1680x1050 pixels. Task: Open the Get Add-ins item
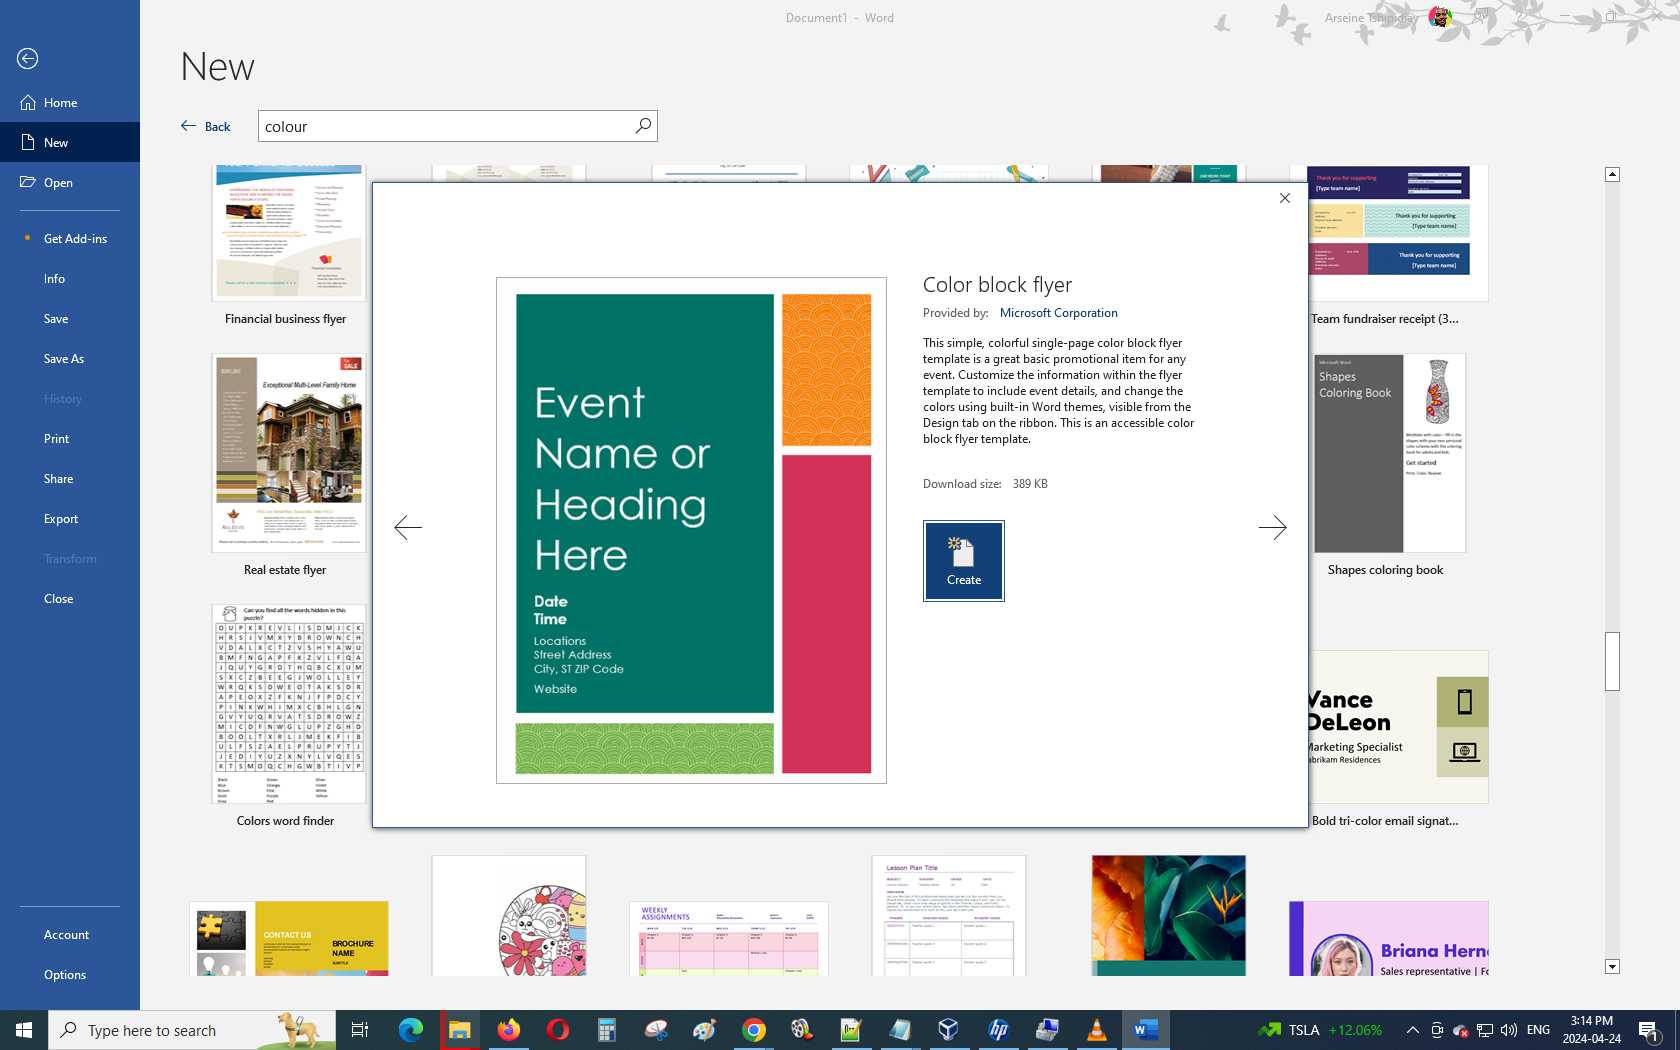coord(75,239)
